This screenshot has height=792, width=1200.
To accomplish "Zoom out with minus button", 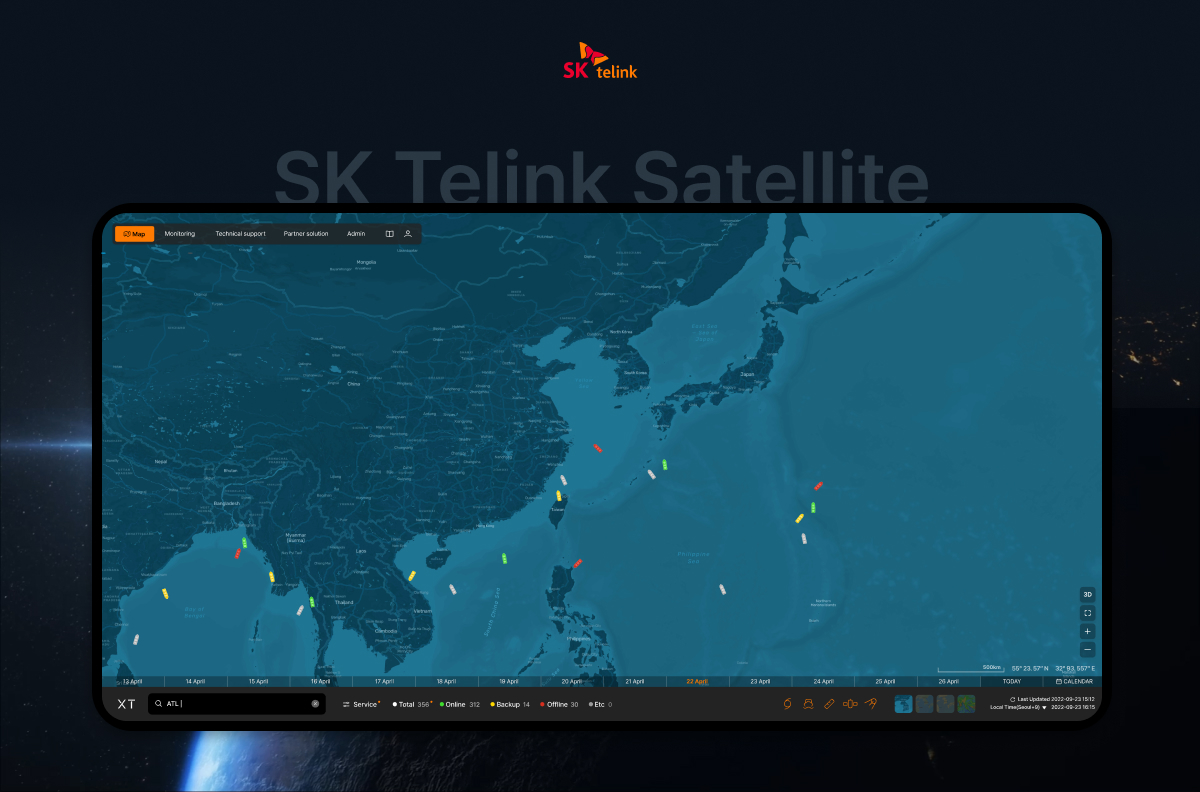I will (x=1087, y=650).
